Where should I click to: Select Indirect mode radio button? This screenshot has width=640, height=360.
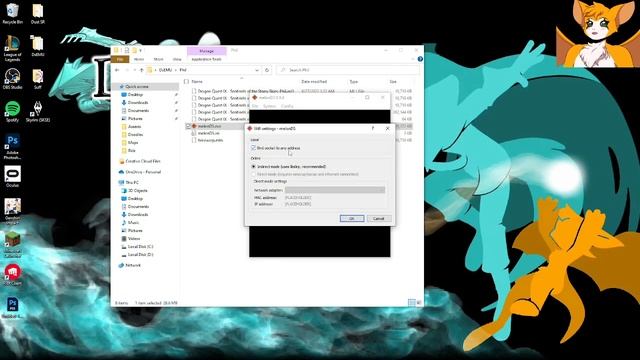click(253, 167)
